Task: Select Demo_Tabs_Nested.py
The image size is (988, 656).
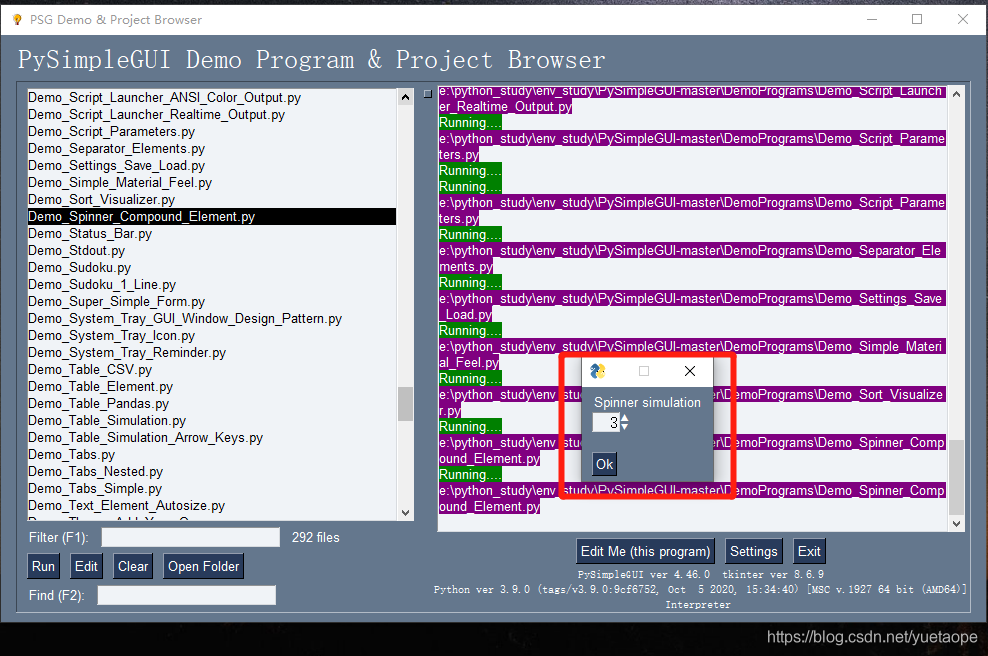Action: pyautogui.click(x=212, y=472)
